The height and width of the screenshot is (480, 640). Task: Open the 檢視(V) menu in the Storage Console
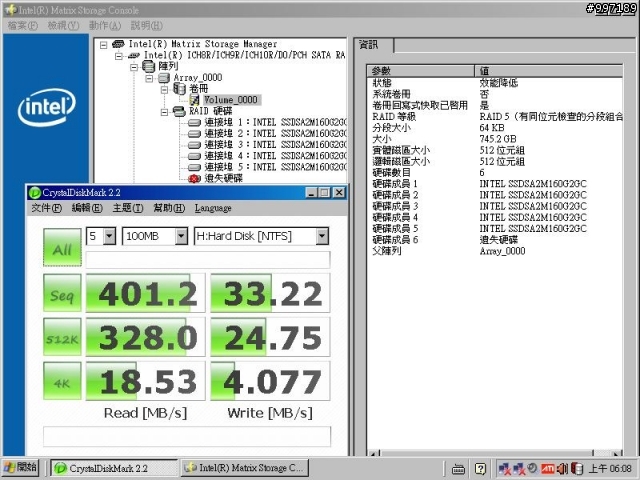tap(63, 25)
